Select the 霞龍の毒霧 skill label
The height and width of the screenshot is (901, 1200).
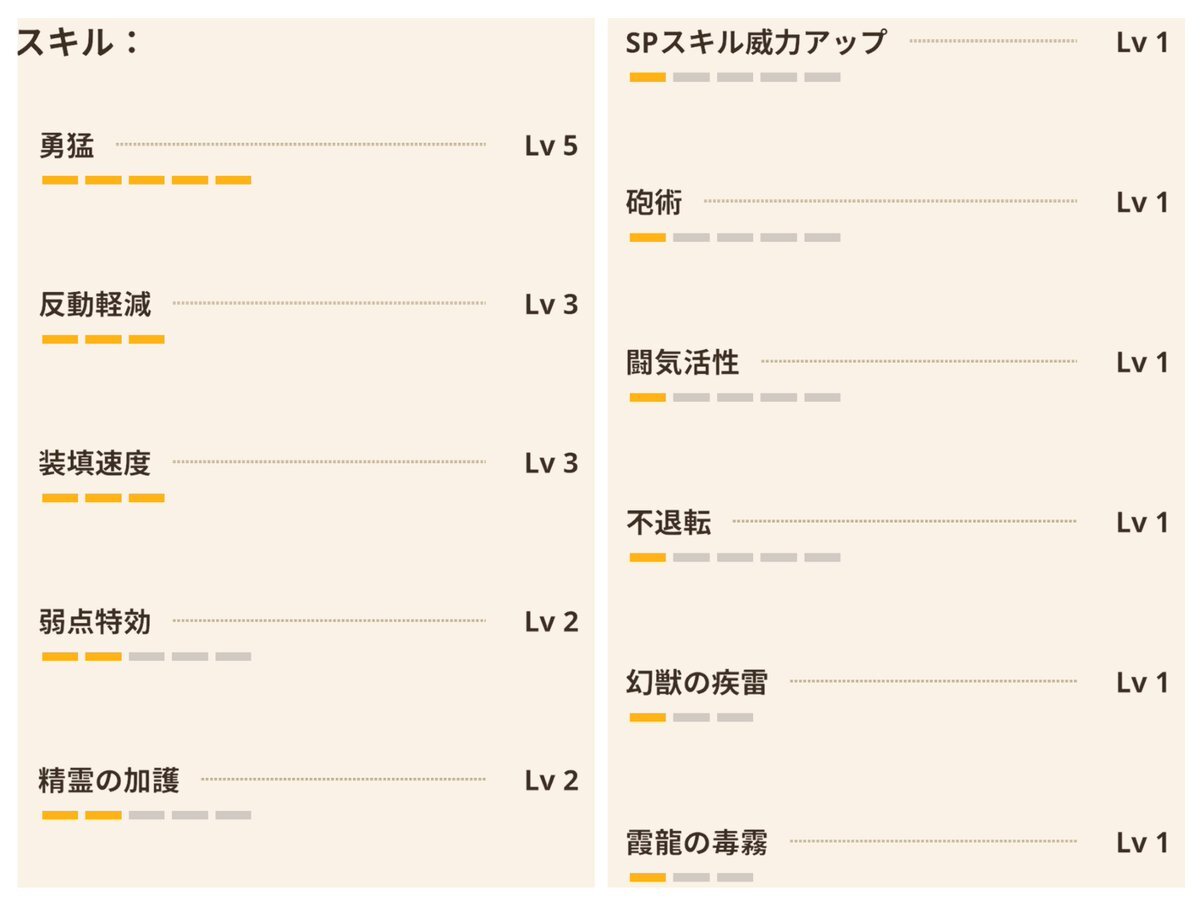697,843
